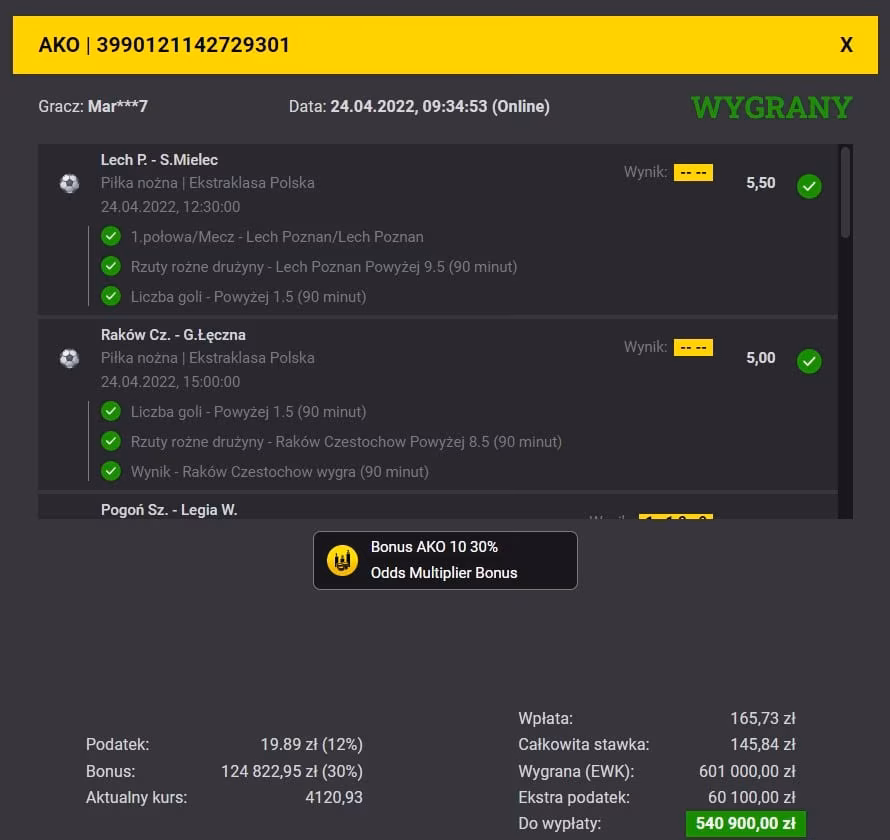Click the green win checkmark beside odds 5,00
The height and width of the screenshot is (840, 890).
[809, 361]
